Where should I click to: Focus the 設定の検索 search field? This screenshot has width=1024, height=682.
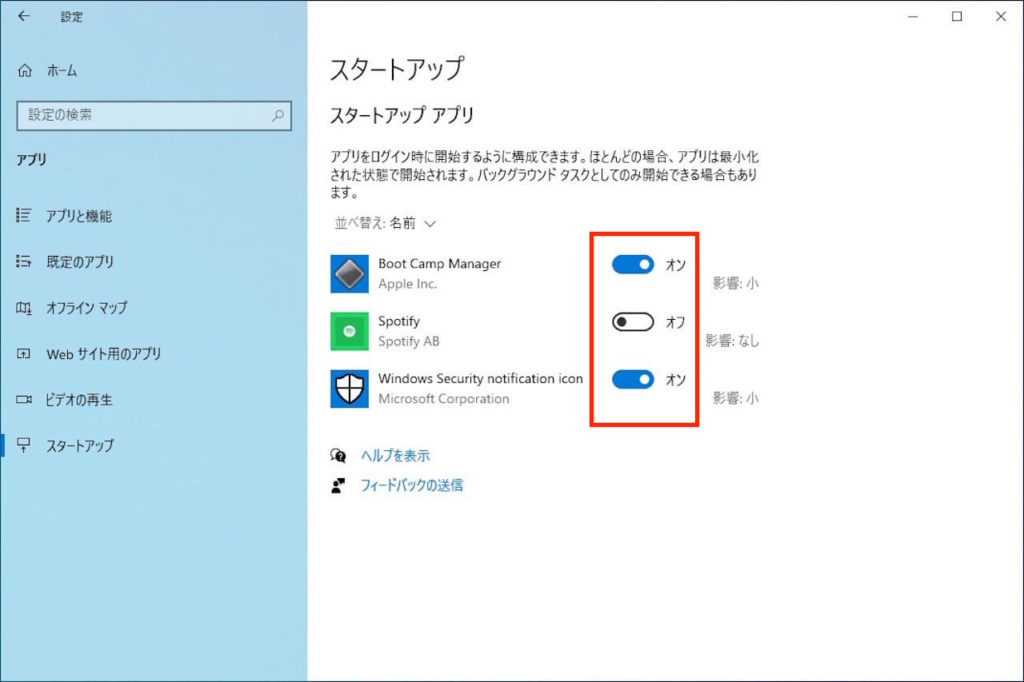tap(154, 116)
